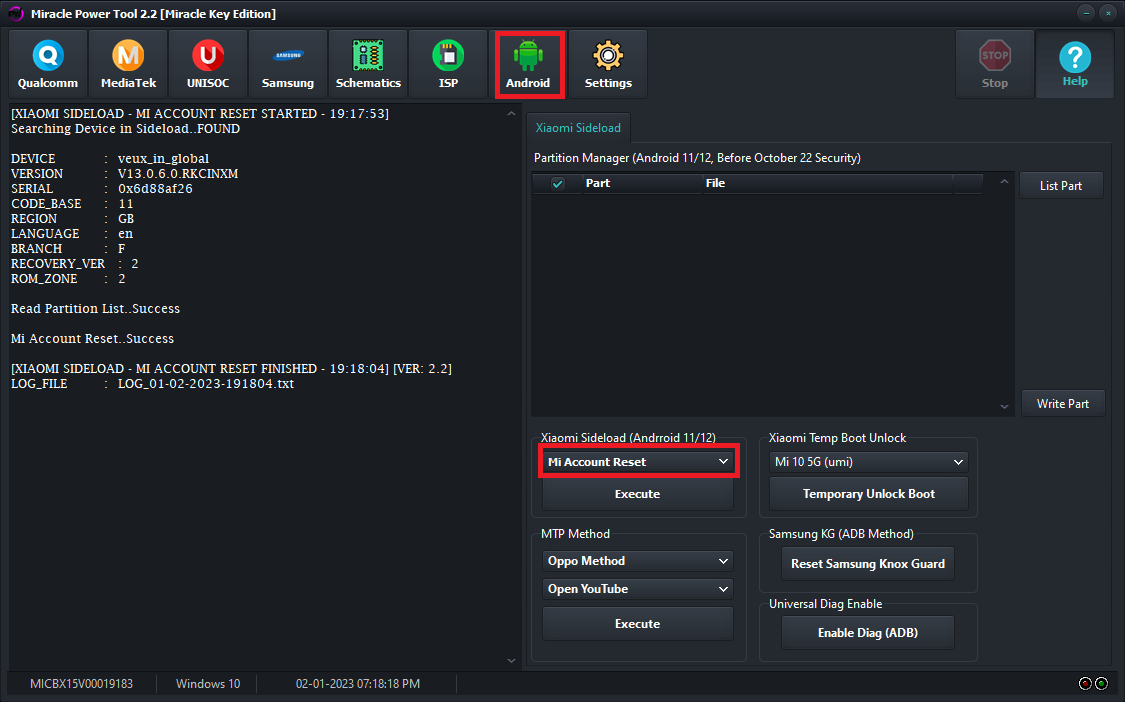The width and height of the screenshot is (1125, 702).
Task: Select the UNISOC toolbar icon
Action: click(208, 64)
